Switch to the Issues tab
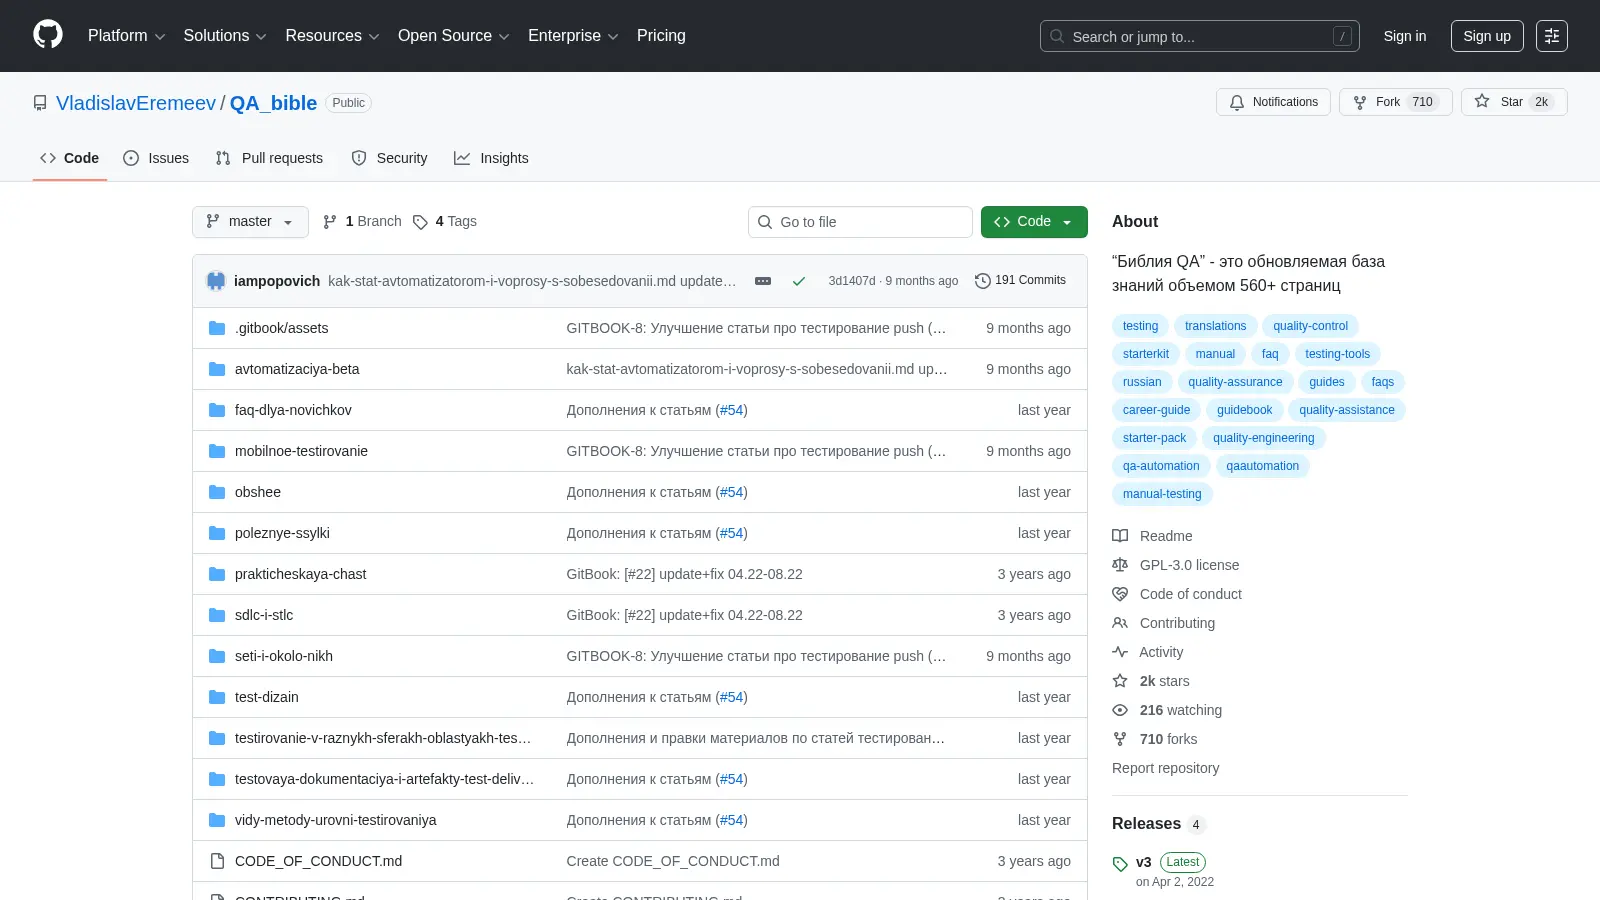 (x=156, y=158)
